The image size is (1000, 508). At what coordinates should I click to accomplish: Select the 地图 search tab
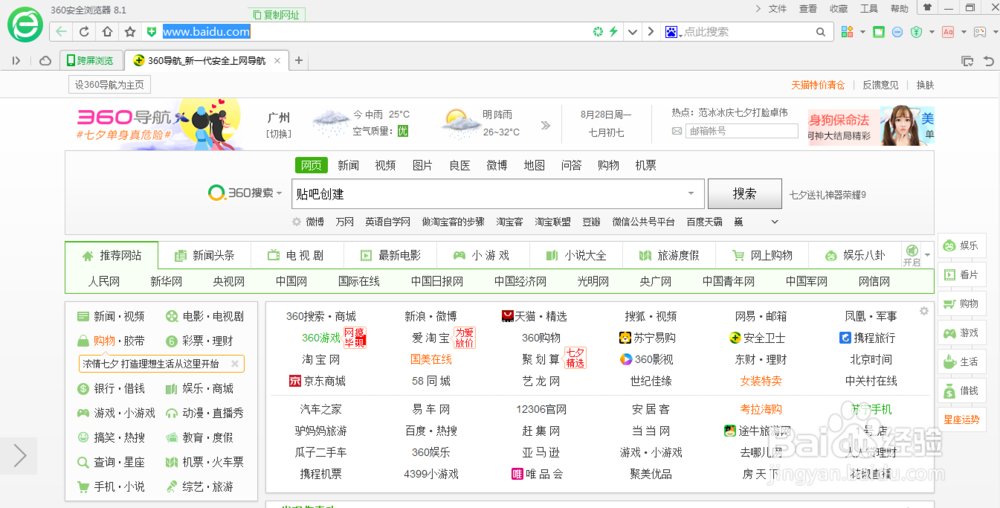coord(534,165)
